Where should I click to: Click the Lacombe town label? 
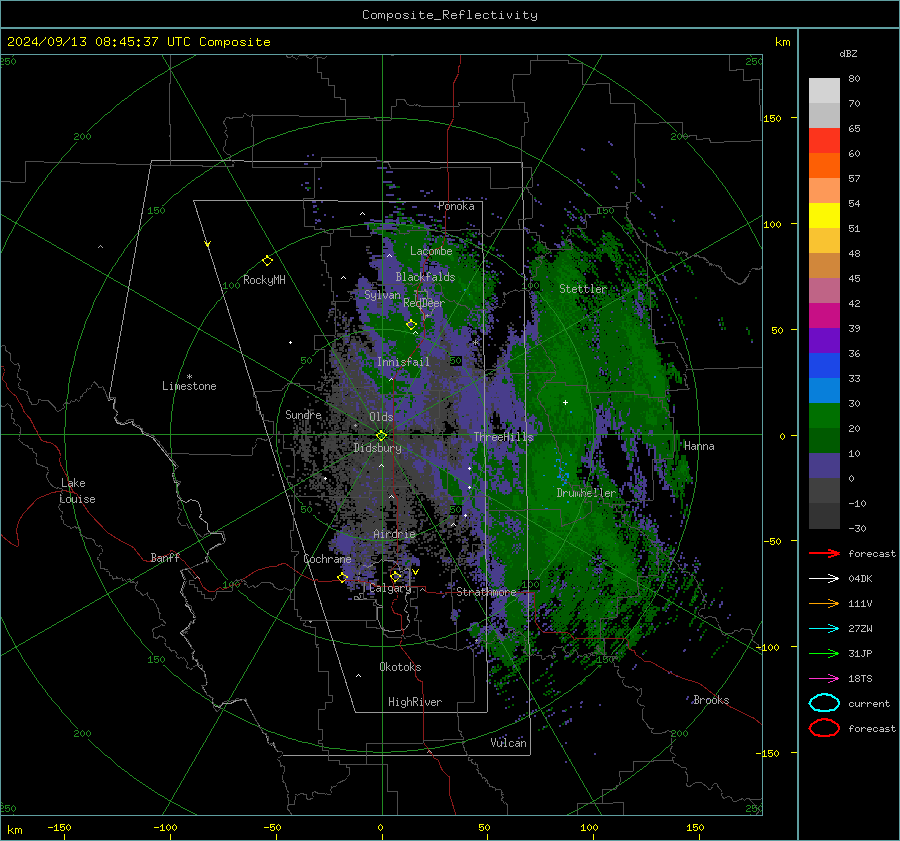[x=431, y=251]
